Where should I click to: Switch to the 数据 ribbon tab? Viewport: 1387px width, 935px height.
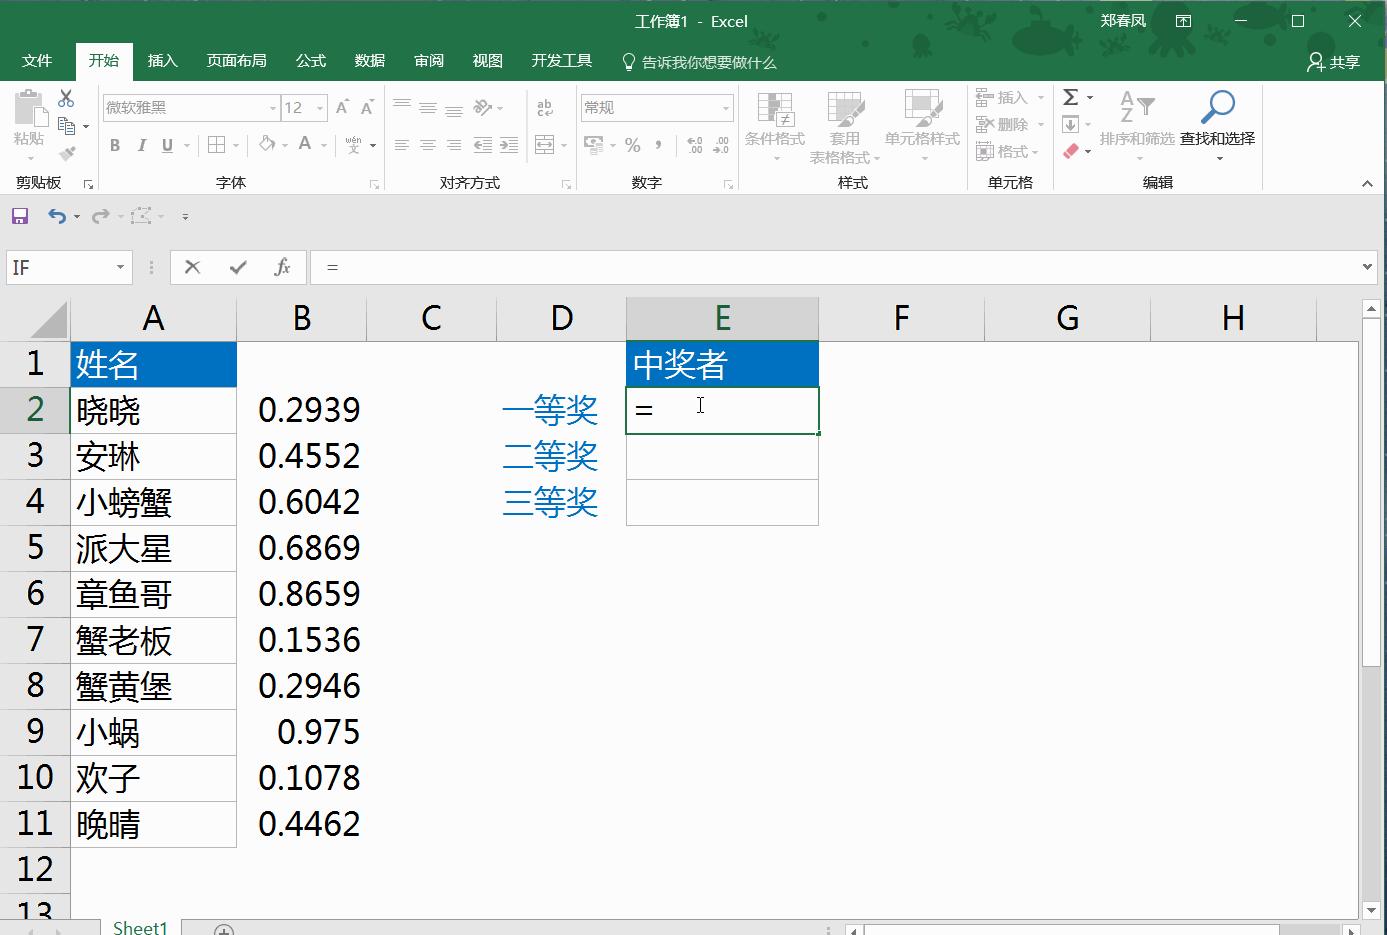(x=369, y=61)
